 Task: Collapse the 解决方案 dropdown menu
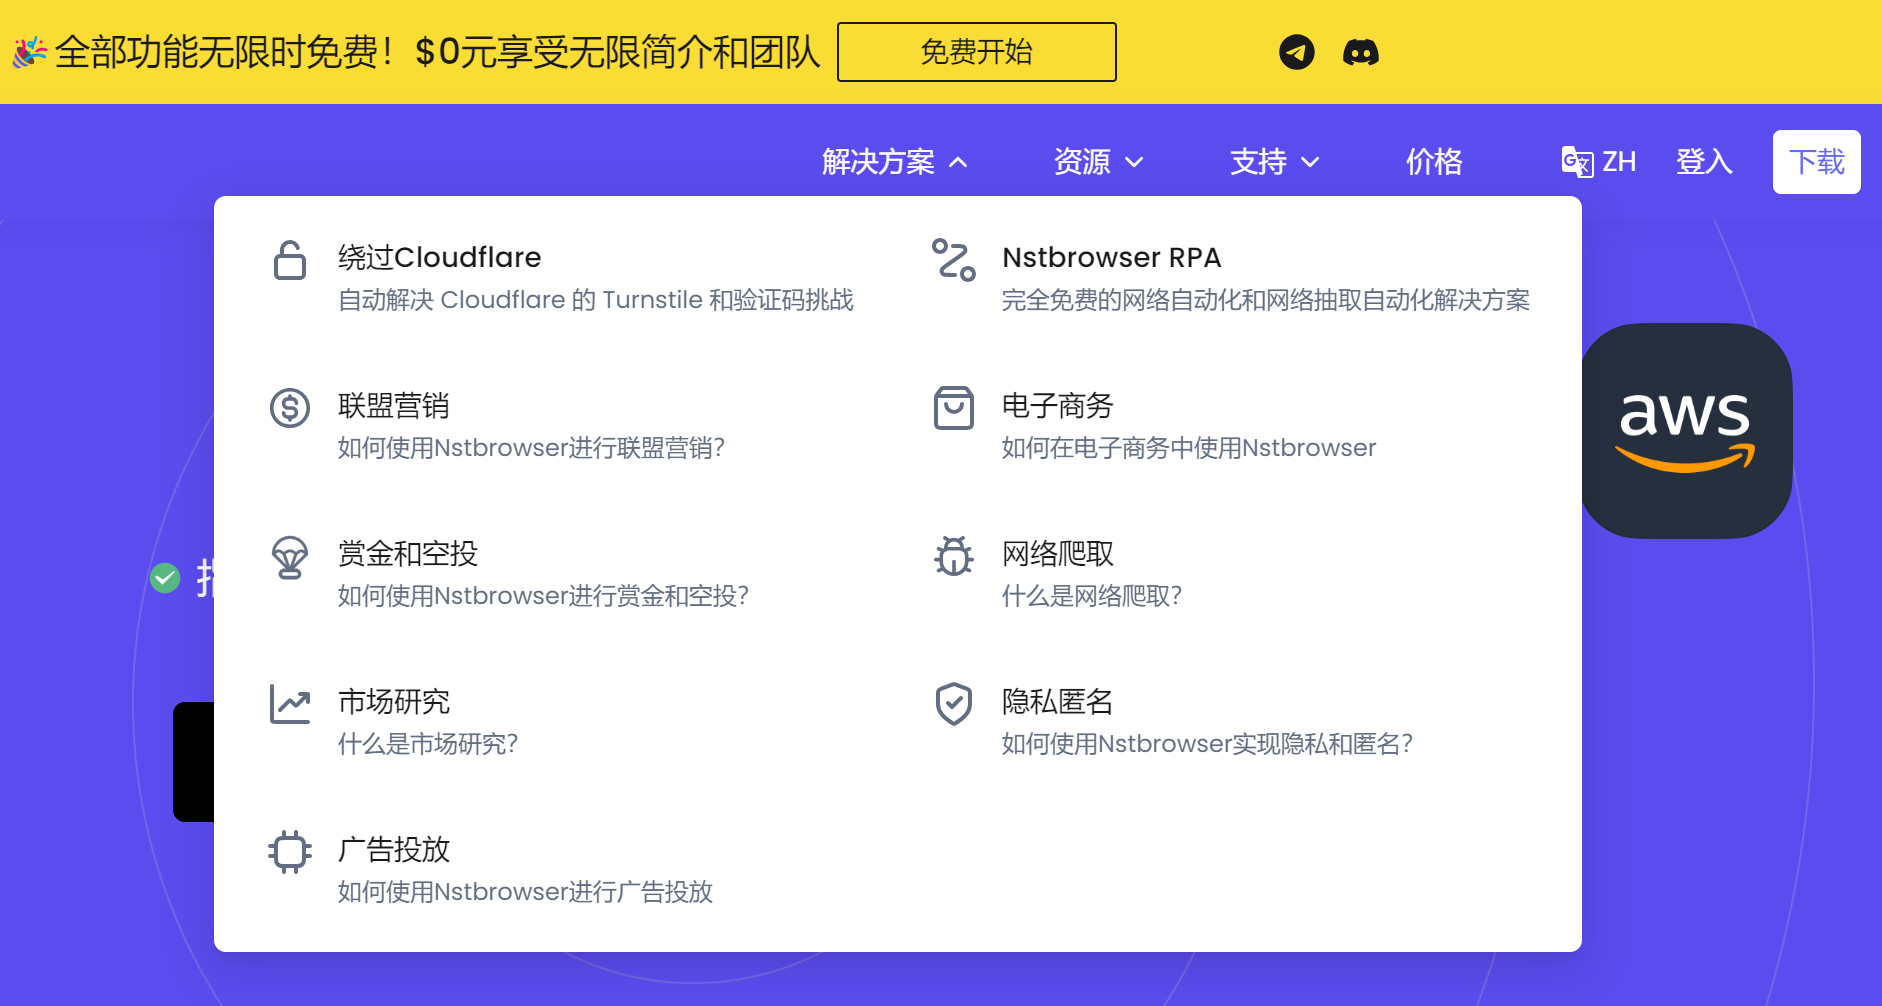click(894, 161)
